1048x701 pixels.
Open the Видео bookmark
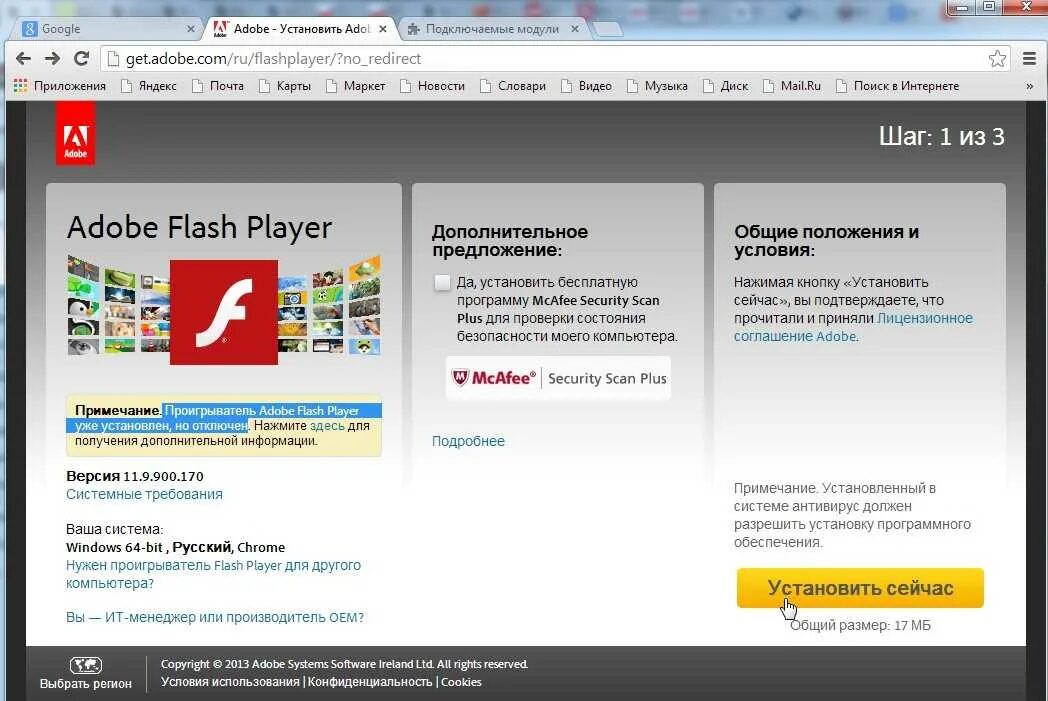[x=586, y=86]
